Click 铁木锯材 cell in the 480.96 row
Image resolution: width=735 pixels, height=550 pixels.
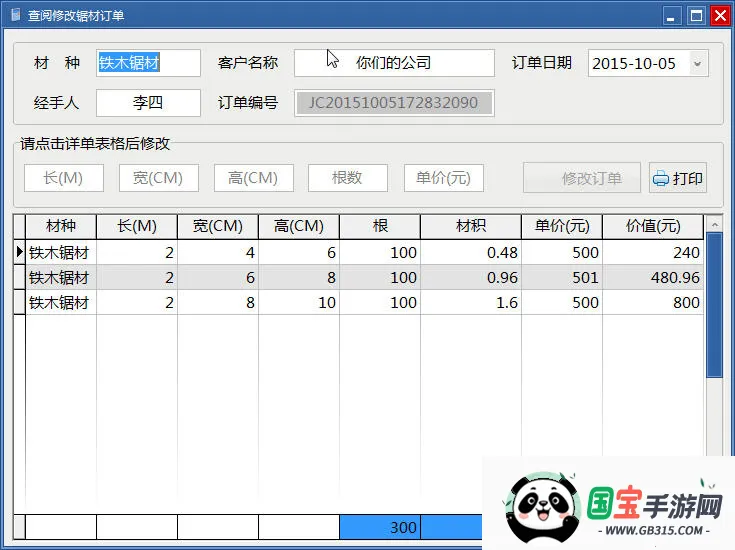click(x=61, y=277)
